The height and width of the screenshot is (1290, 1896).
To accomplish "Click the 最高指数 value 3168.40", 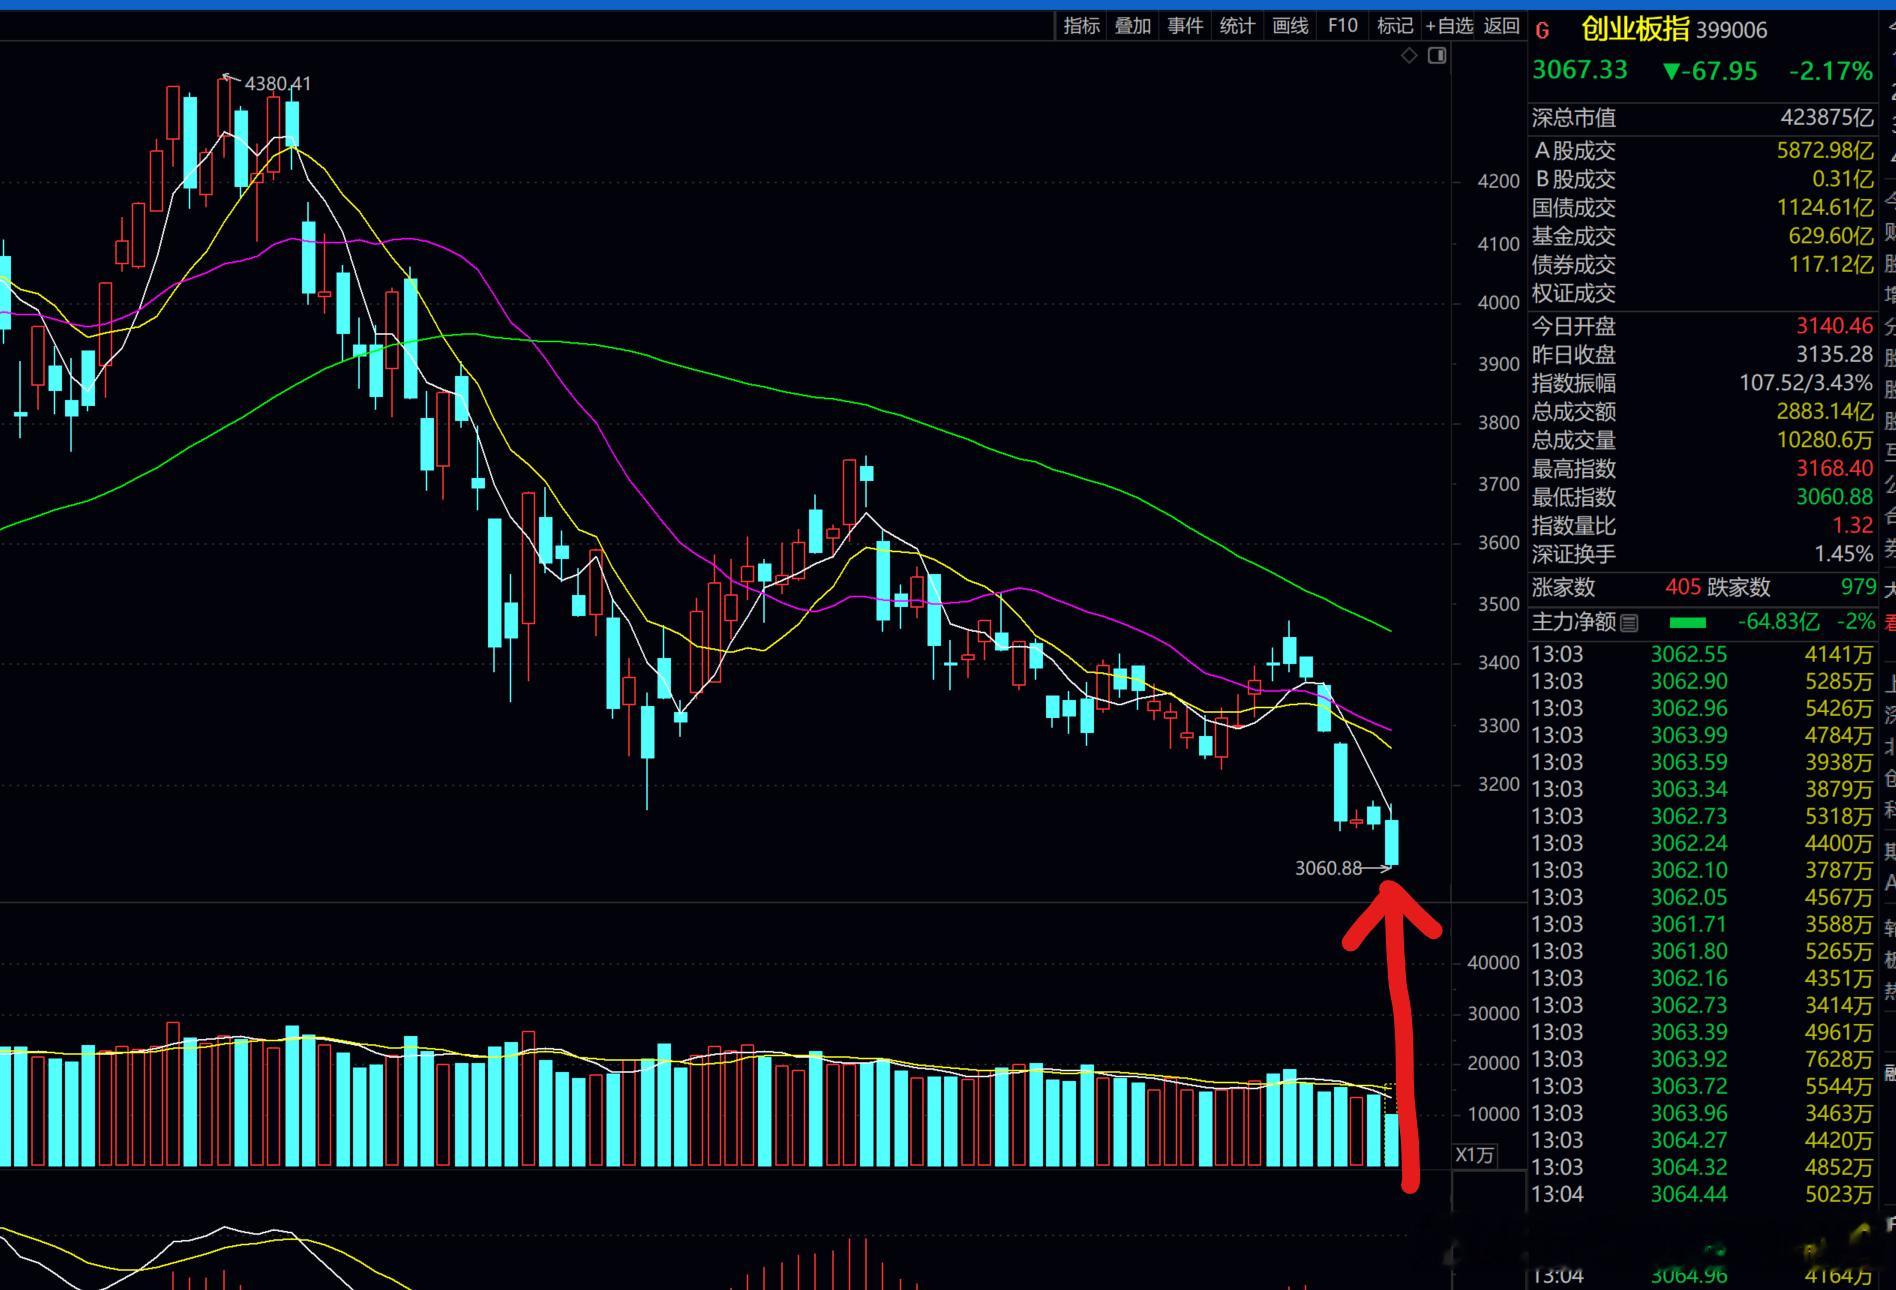I will click(1834, 469).
